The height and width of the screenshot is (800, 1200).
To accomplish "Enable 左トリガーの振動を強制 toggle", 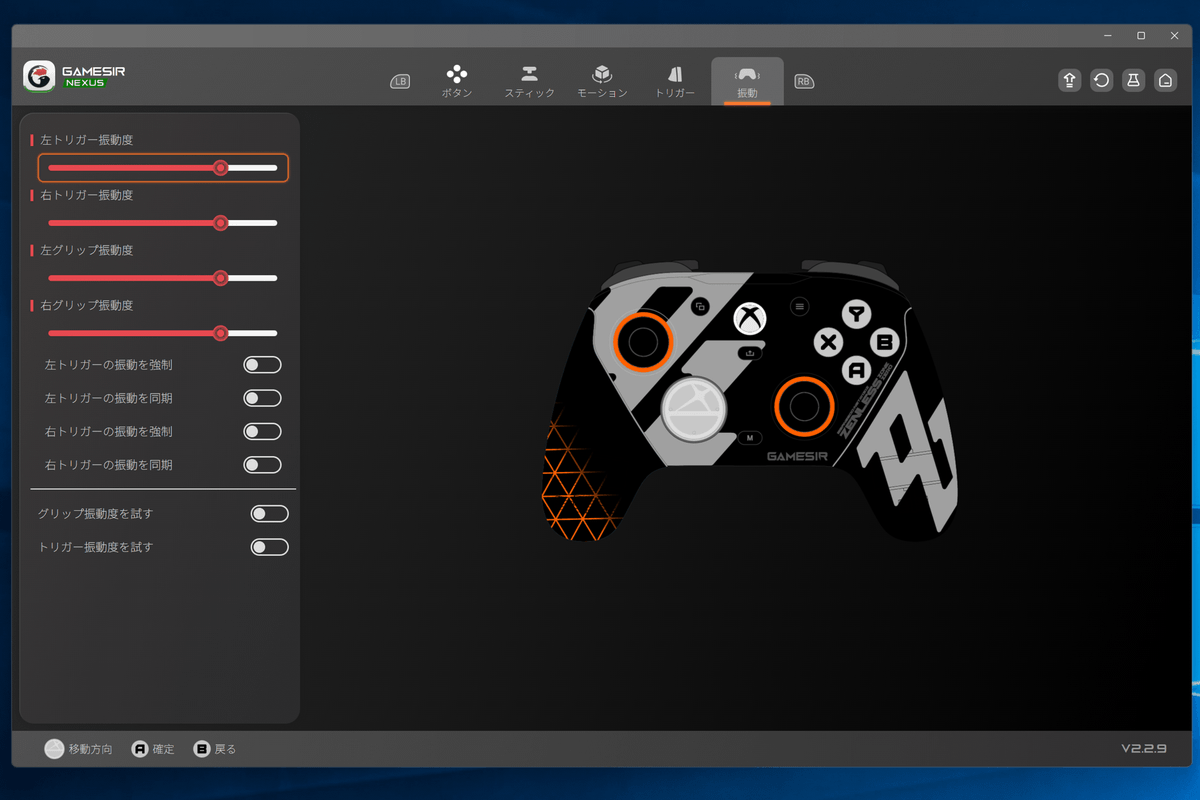I will click(x=262, y=365).
